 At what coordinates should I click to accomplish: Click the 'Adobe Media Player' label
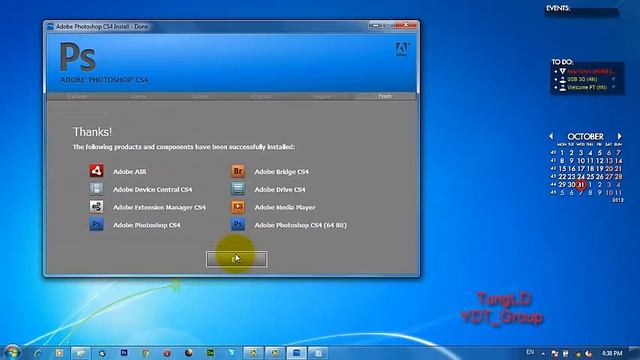click(x=284, y=207)
